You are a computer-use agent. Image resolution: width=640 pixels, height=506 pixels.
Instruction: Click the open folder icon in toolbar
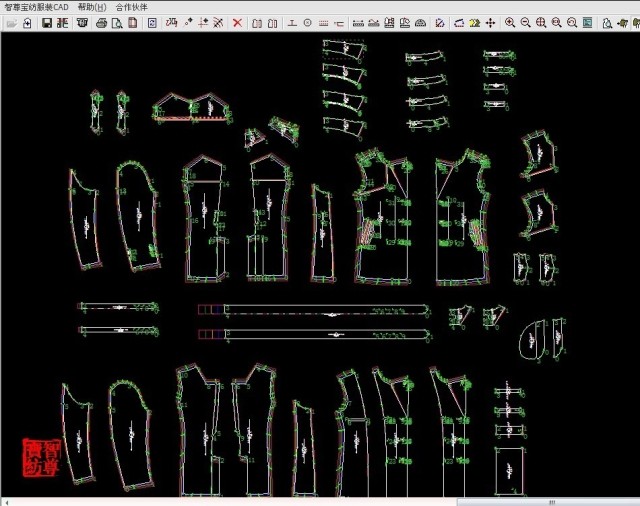pyautogui.click(x=11, y=22)
